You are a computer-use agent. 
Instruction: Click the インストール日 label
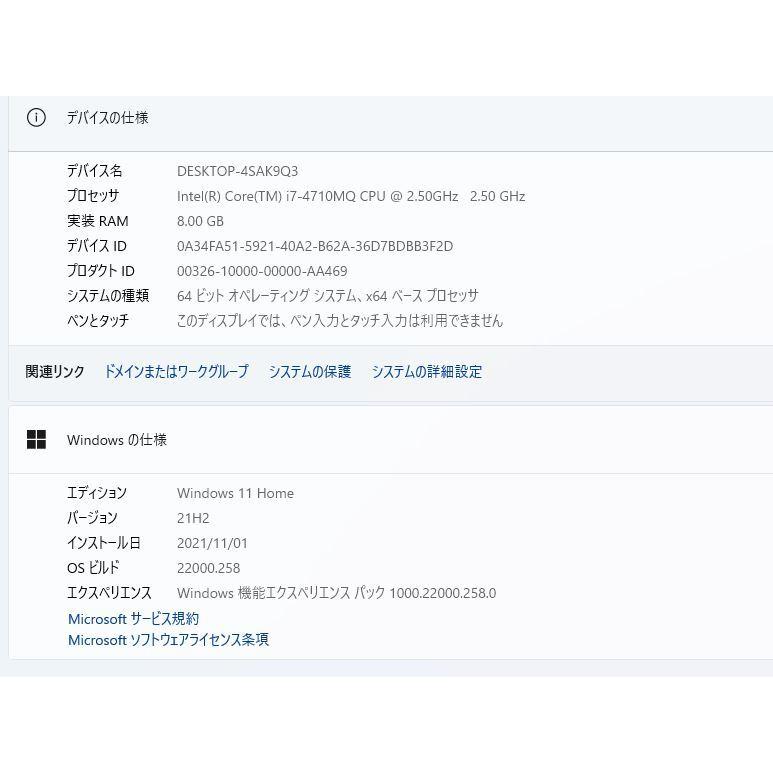104,543
